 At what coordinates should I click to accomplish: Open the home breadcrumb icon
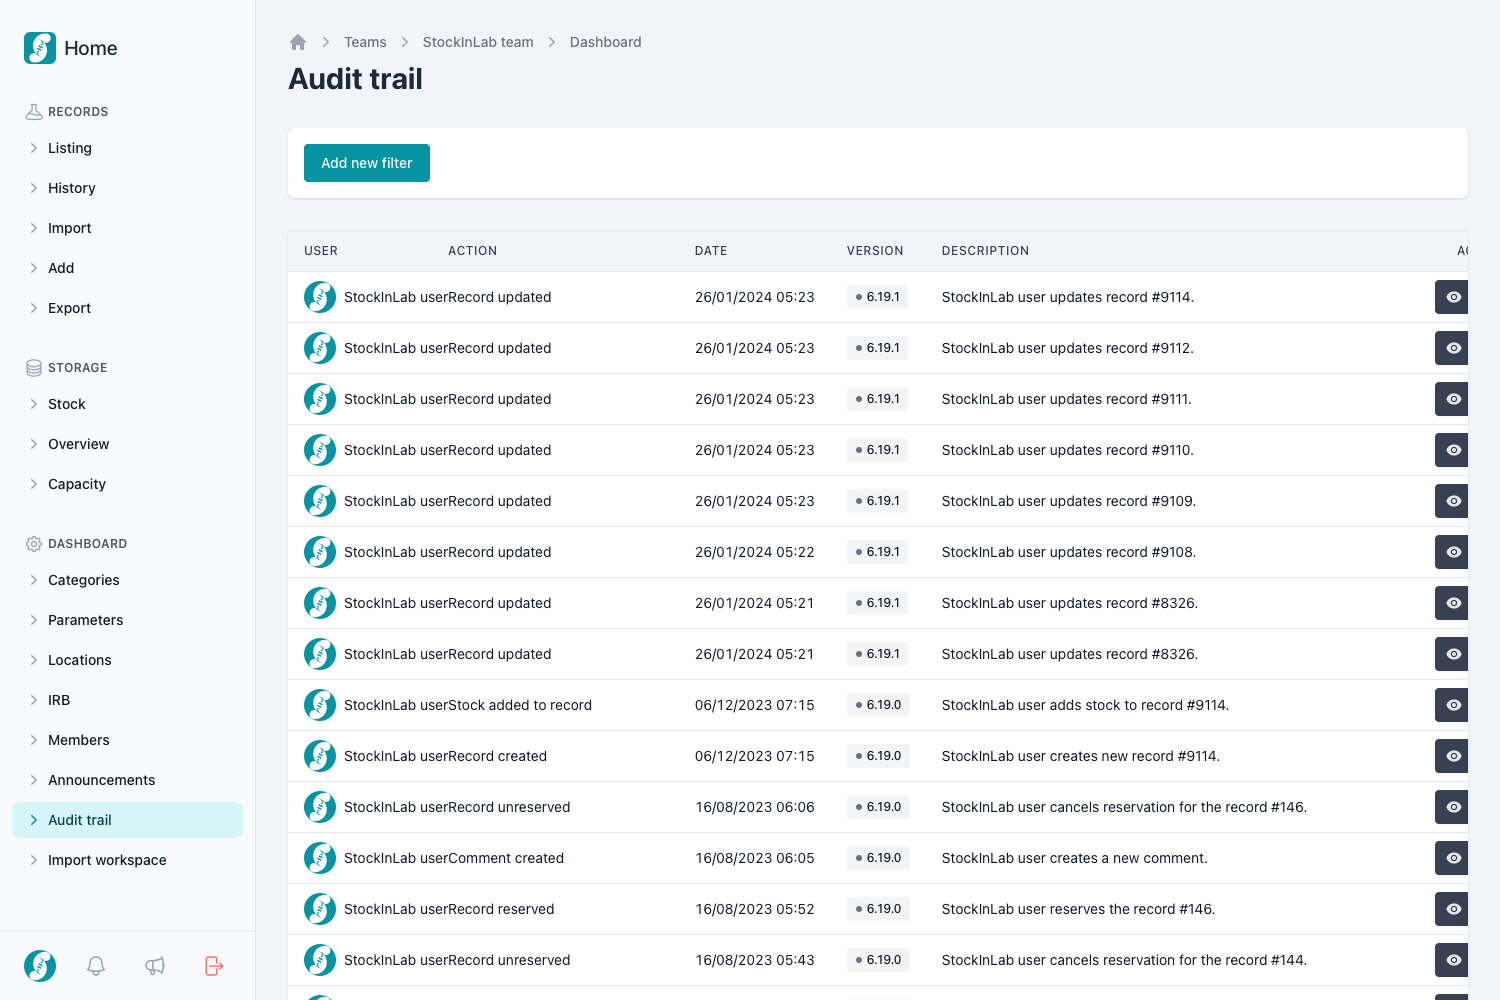coord(298,42)
